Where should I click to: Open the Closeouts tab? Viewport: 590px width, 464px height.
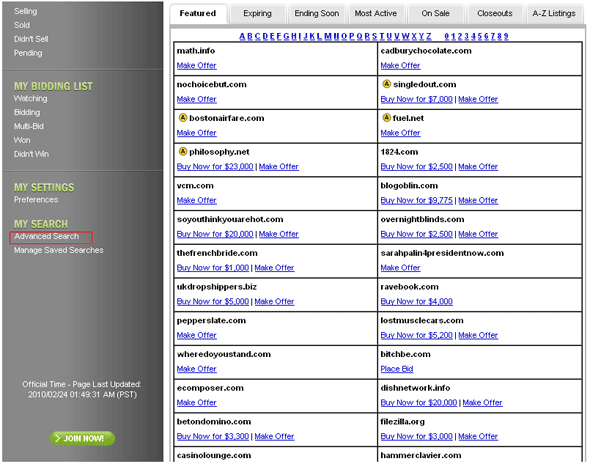point(495,14)
